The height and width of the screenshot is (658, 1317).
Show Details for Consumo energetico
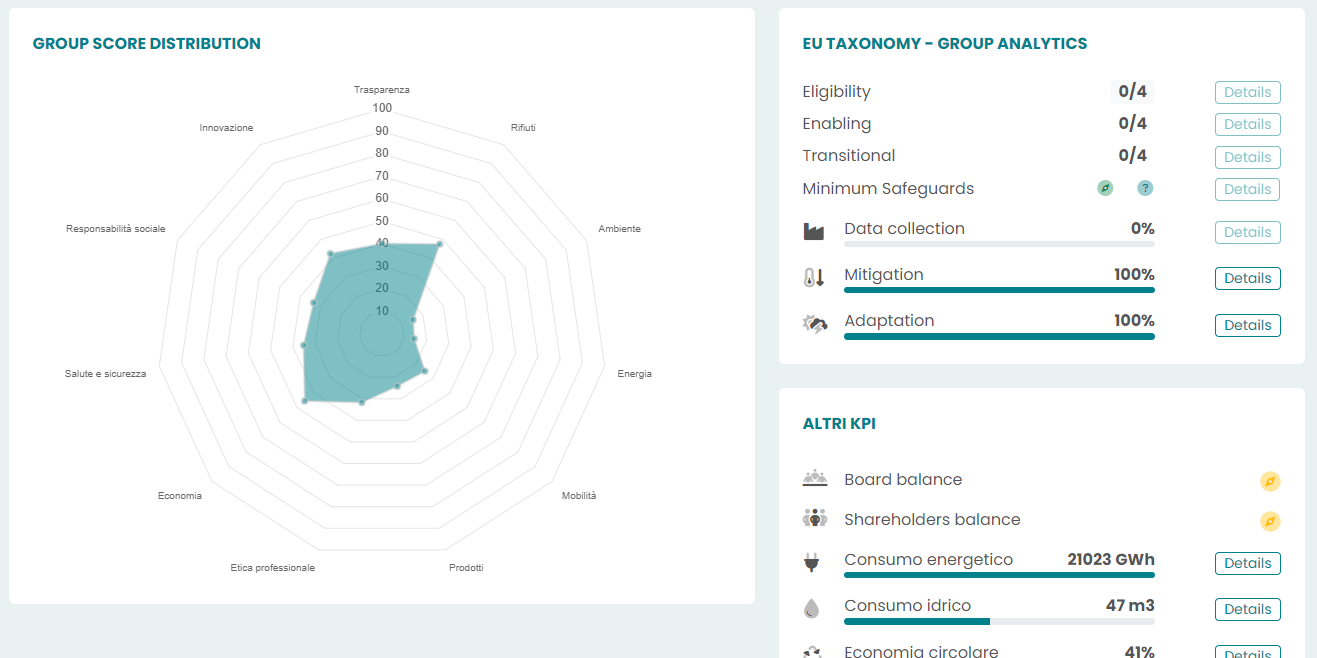click(x=1247, y=563)
